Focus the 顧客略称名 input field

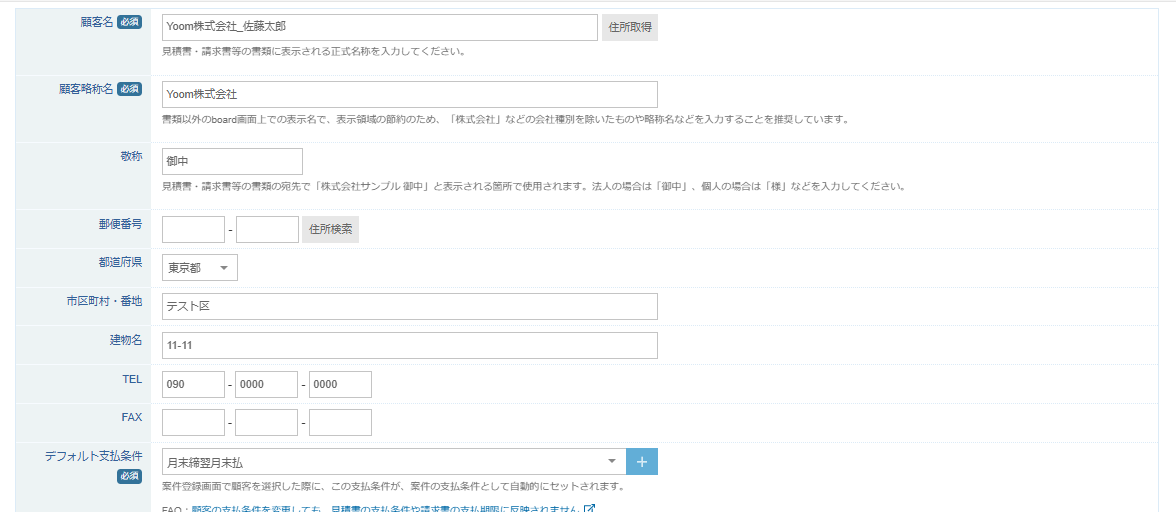tap(410, 94)
